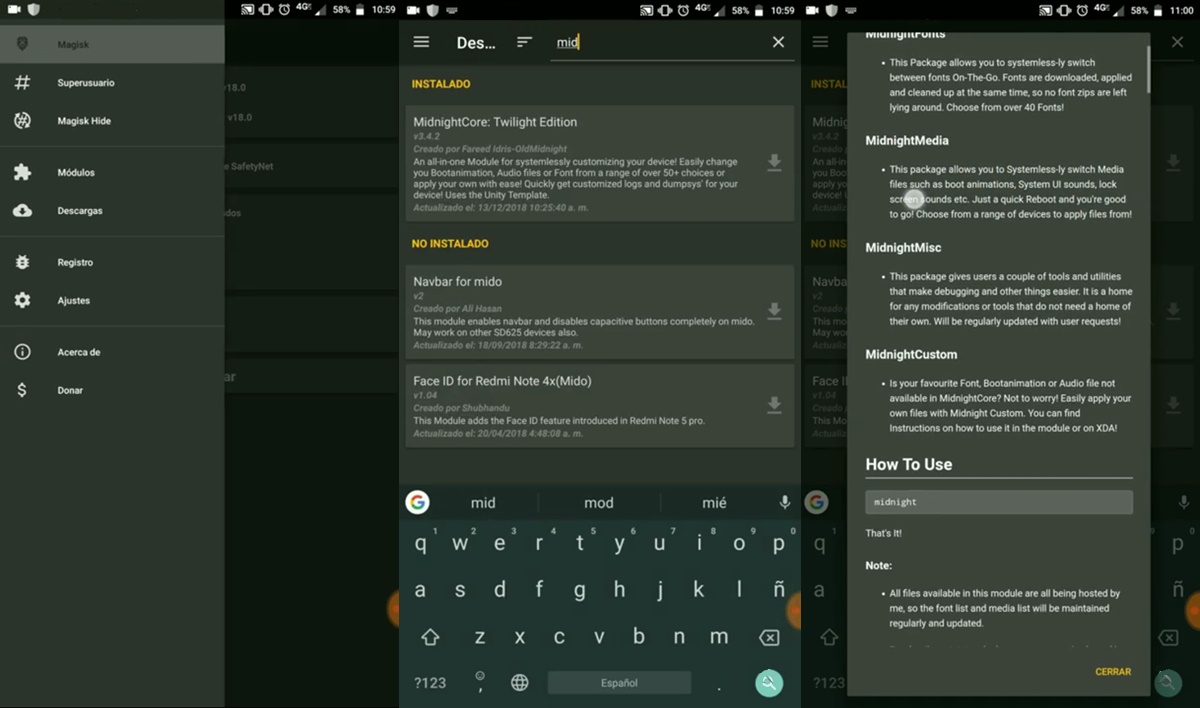The image size is (1200, 708).
Task: Tap the ñ key on keyboard
Action: tap(779, 590)
